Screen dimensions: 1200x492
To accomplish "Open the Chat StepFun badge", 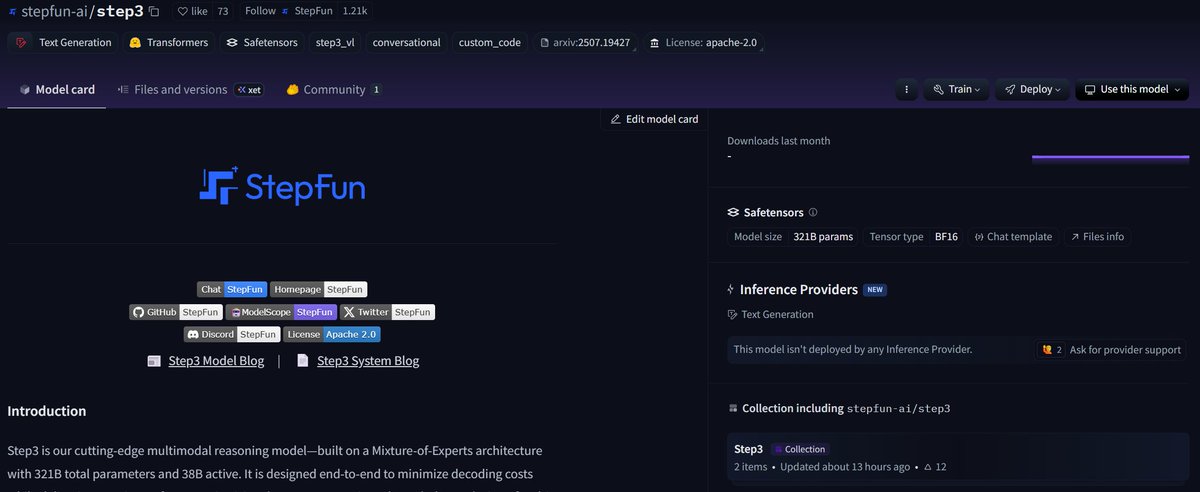I will pyautogui.click(x=232, y=289).
